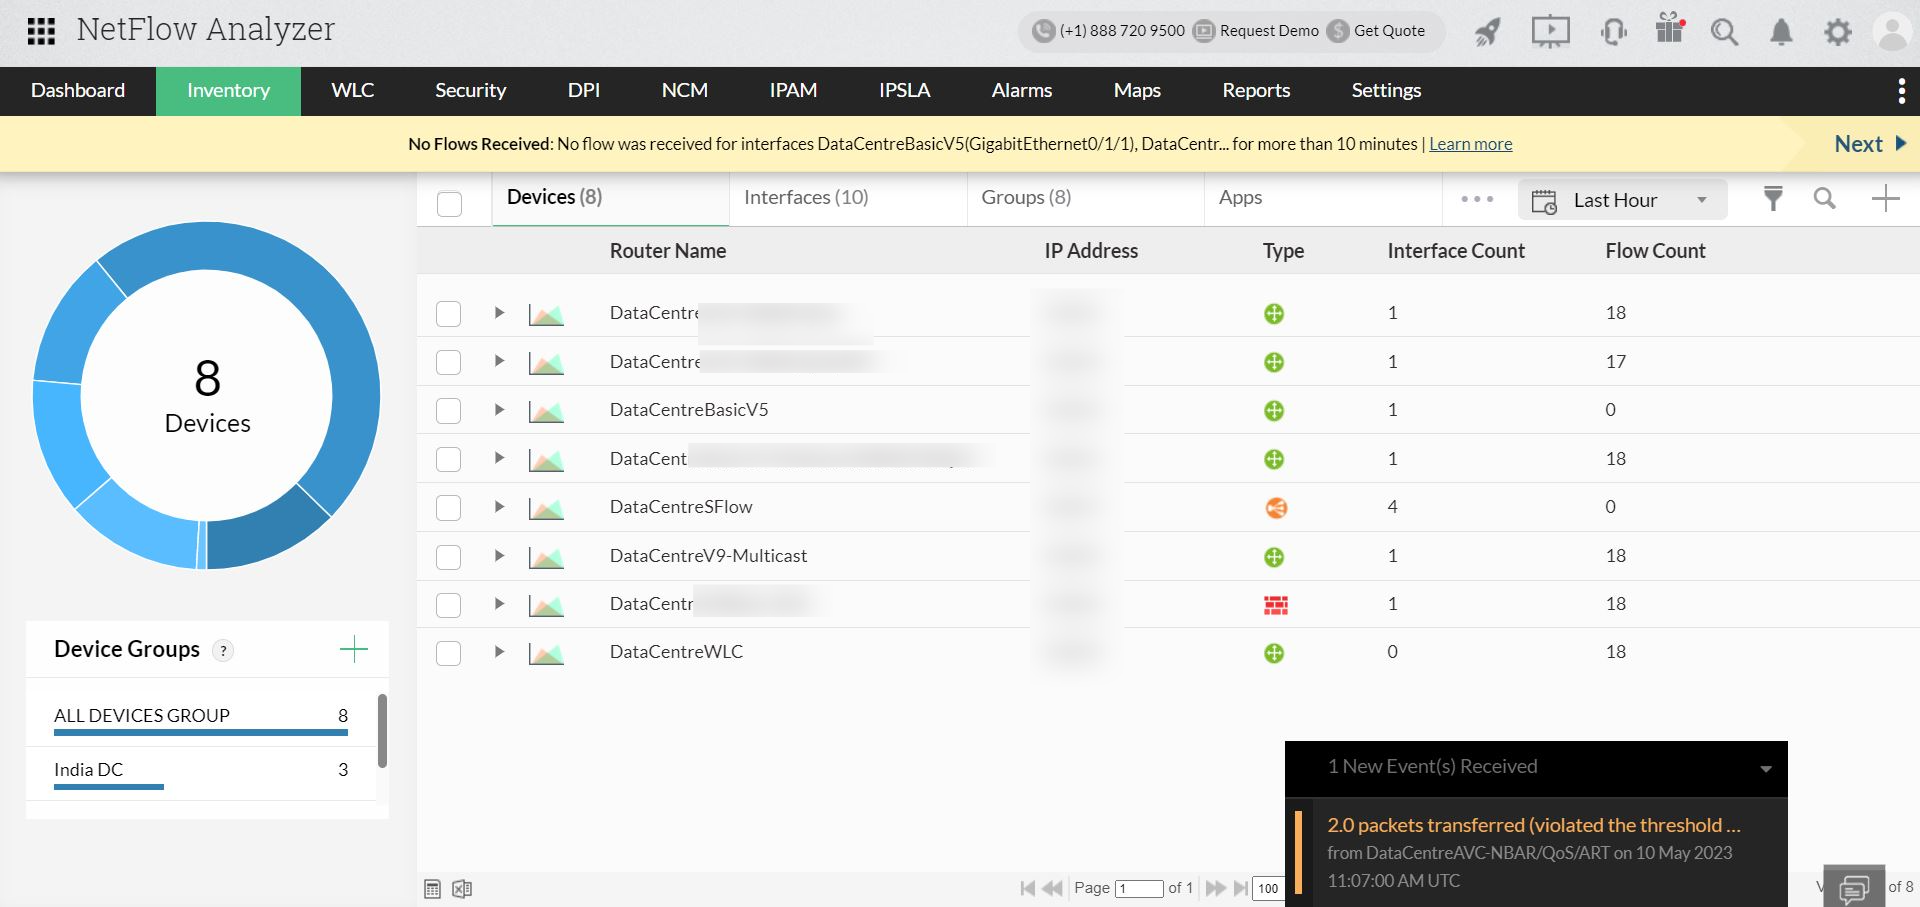Click the header search magnifier icon
1920x907 pixels.
[x=1724, y=32]
